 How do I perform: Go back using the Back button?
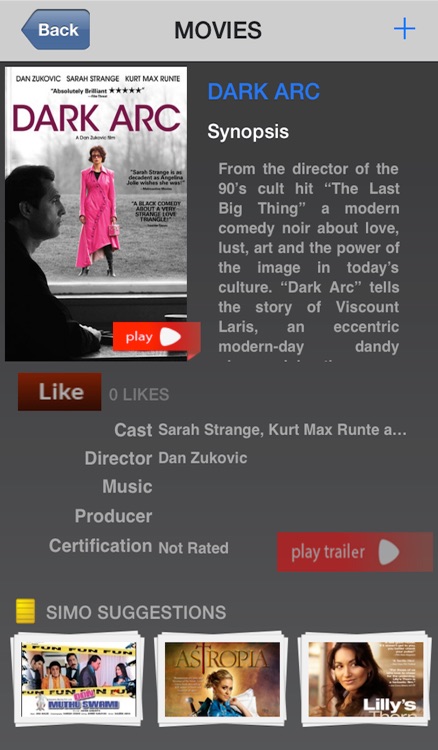pyautogui.click(x=56, y=30)
